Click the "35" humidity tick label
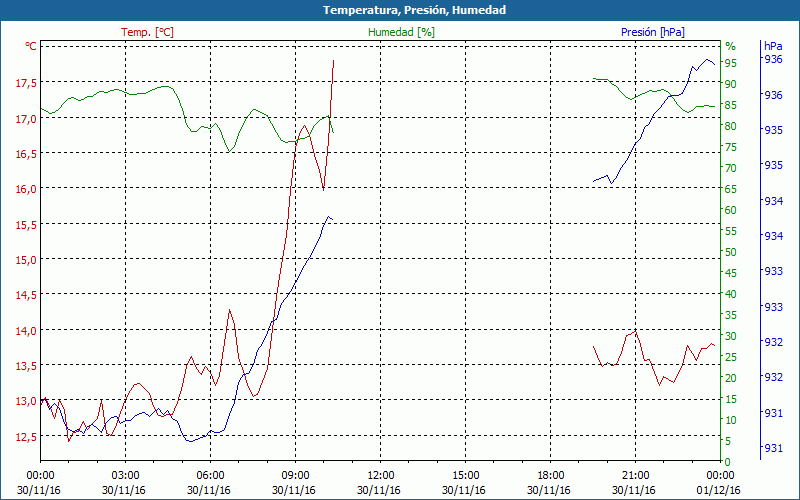Viewport: 800px width, 500px height. point(731,315)
